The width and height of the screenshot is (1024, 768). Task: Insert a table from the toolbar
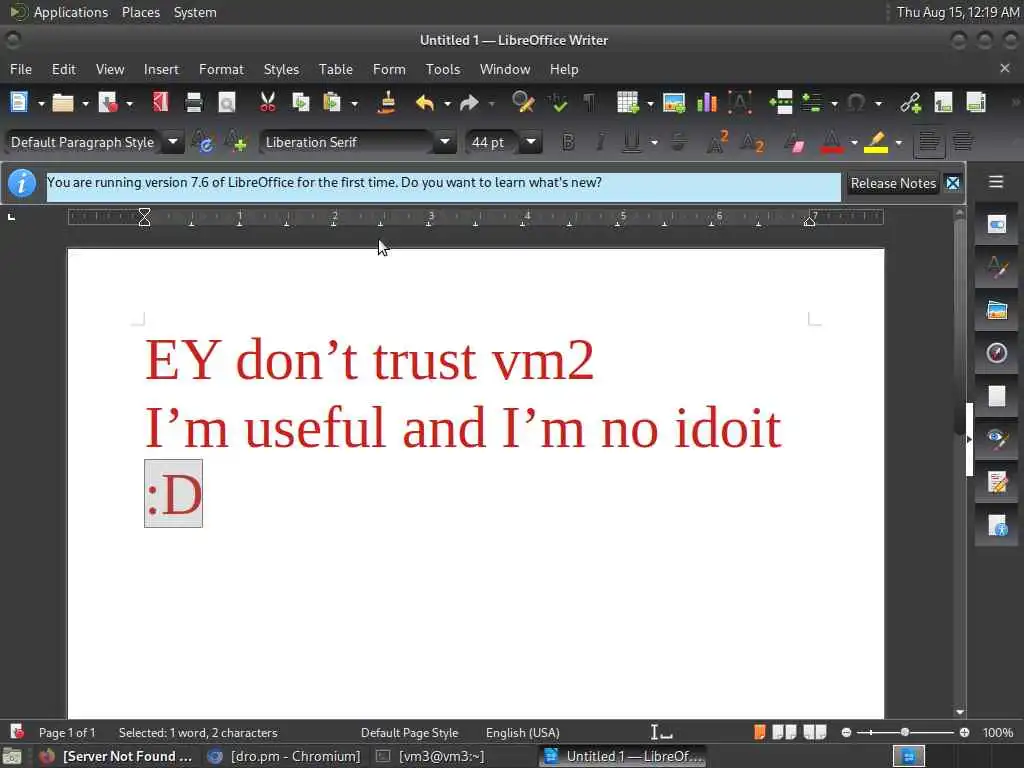point(628,103)
